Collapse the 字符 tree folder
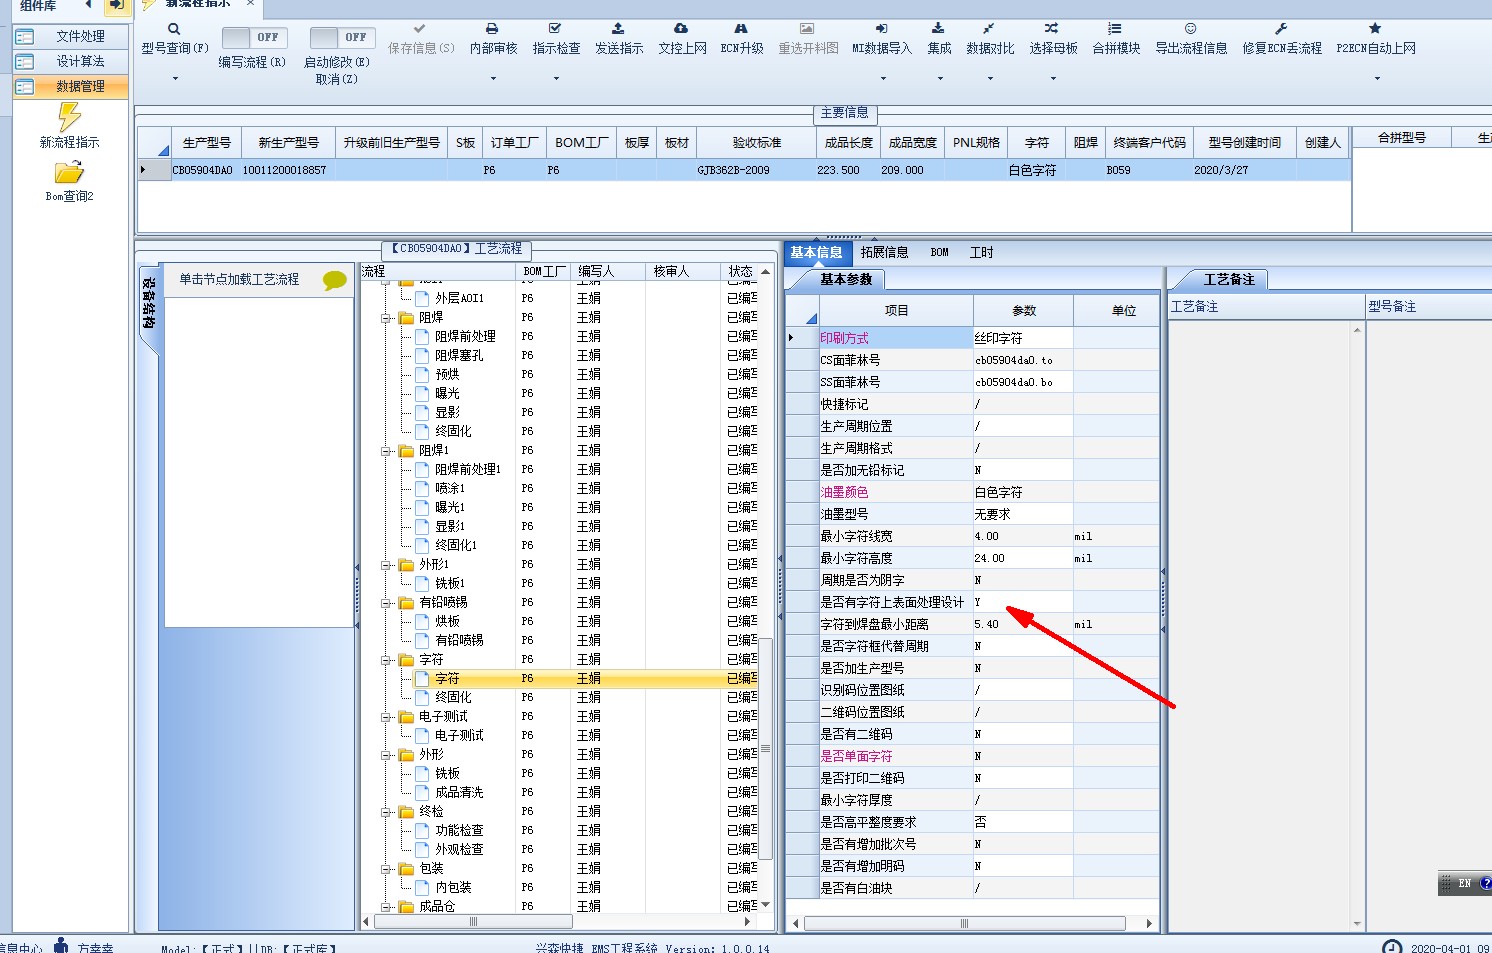Screen dimensions: 1492x953 pos(386,660)
